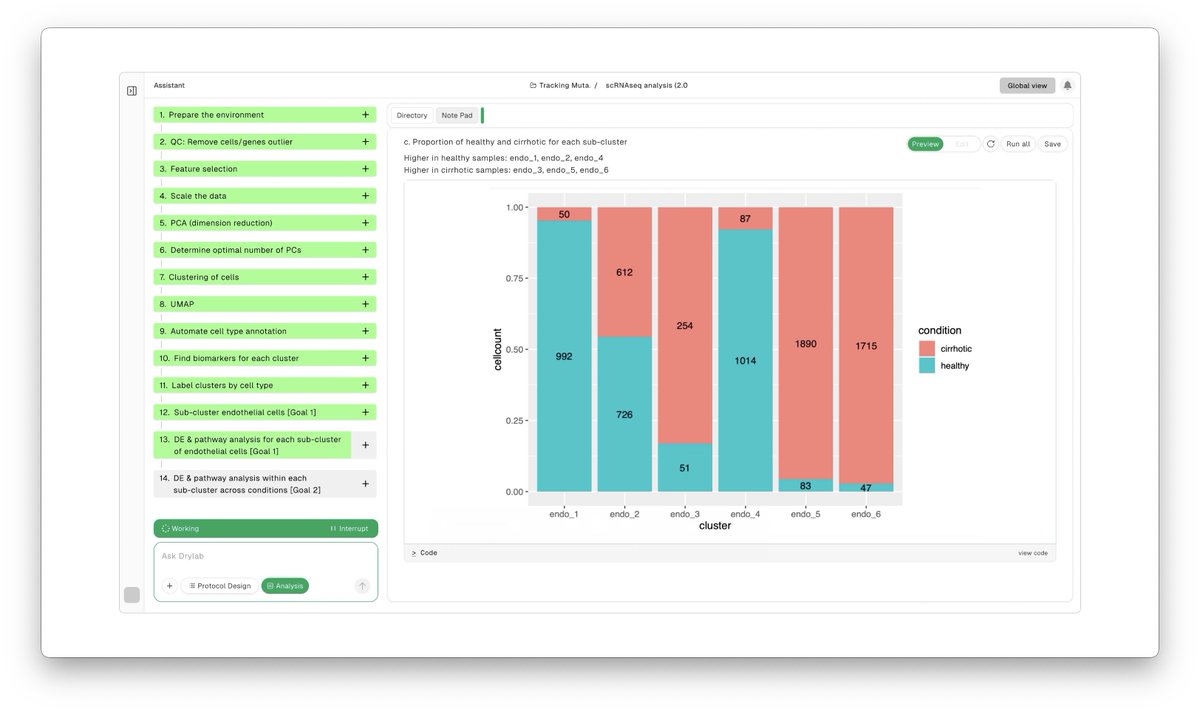Save the notebook
1200x712 pixels.
[x=1052, y=144]
